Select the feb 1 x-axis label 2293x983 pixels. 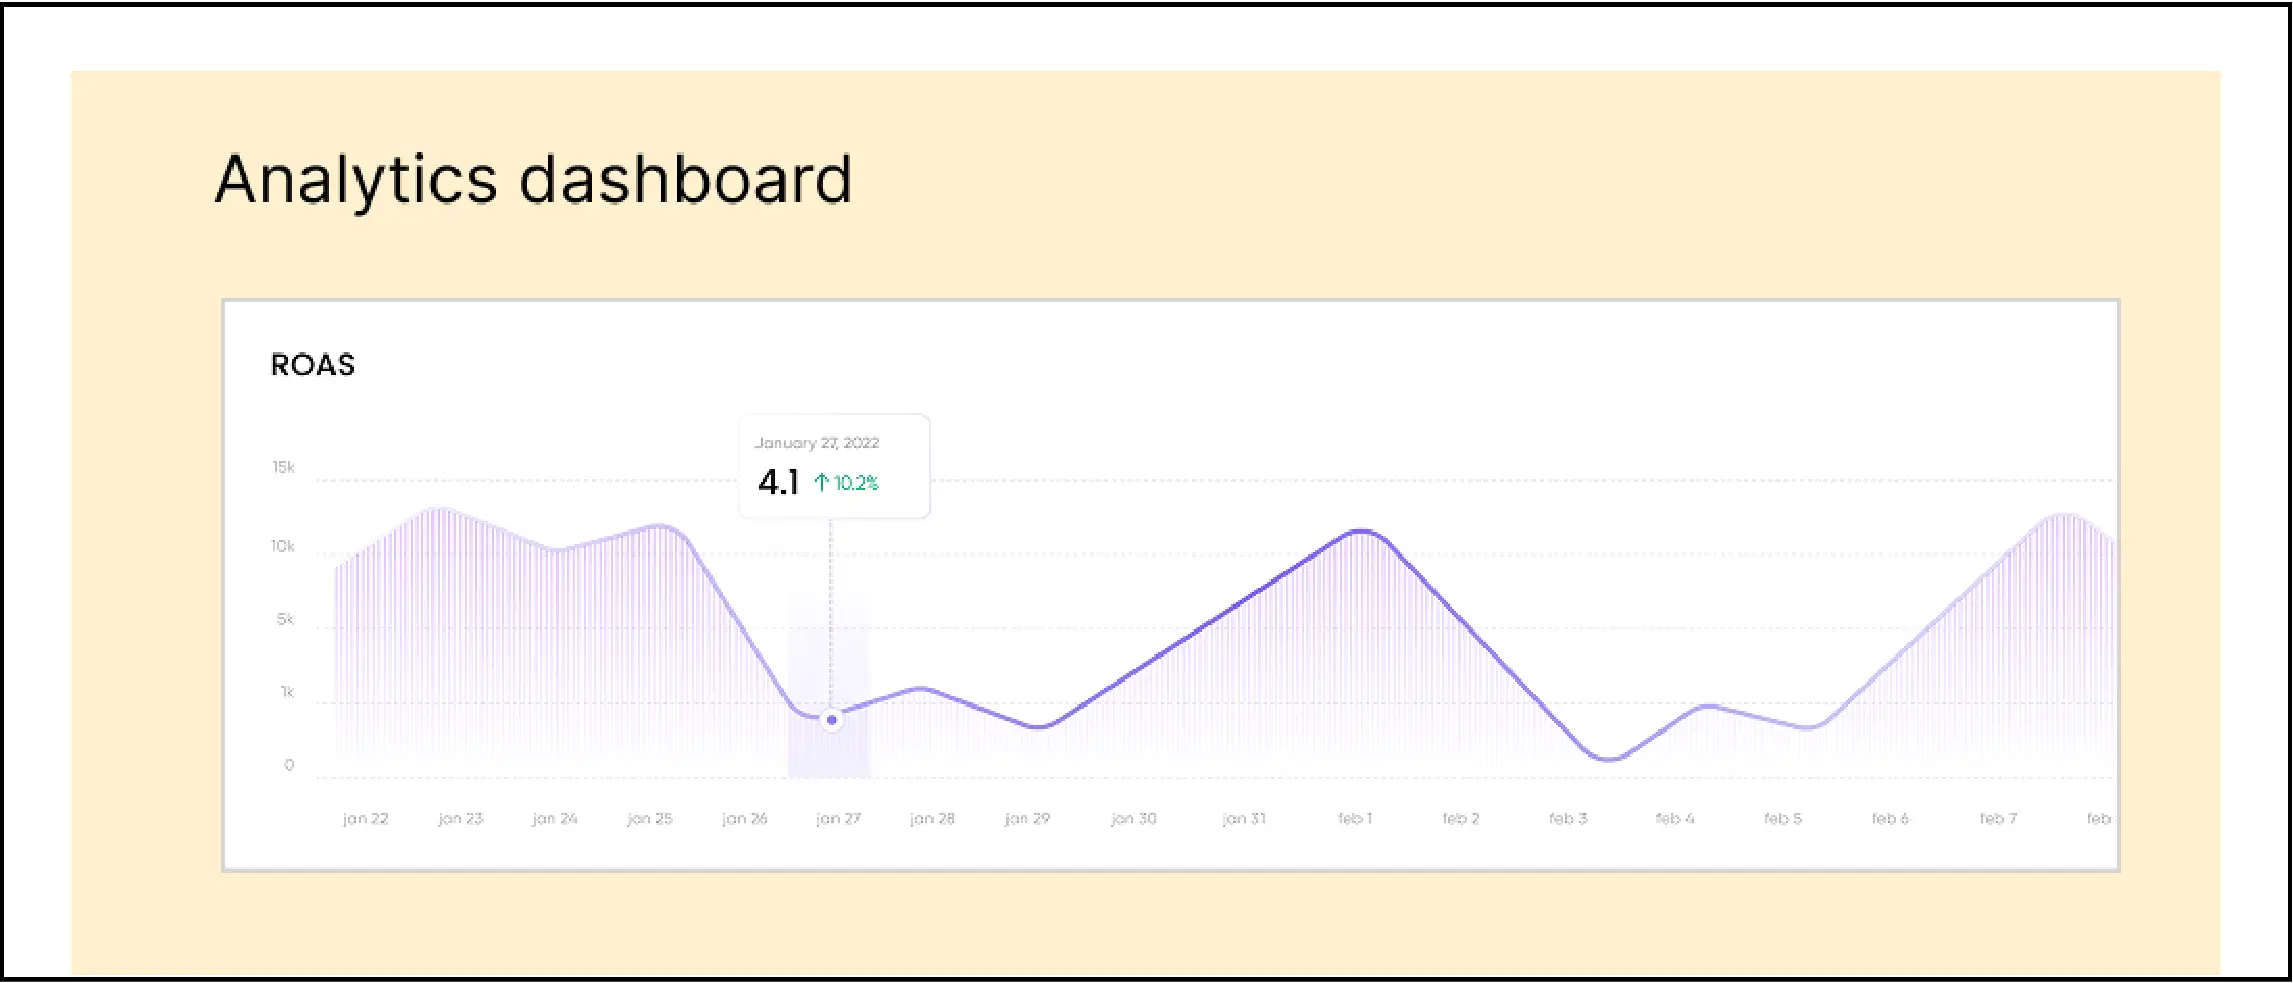tap(1355, 818)
